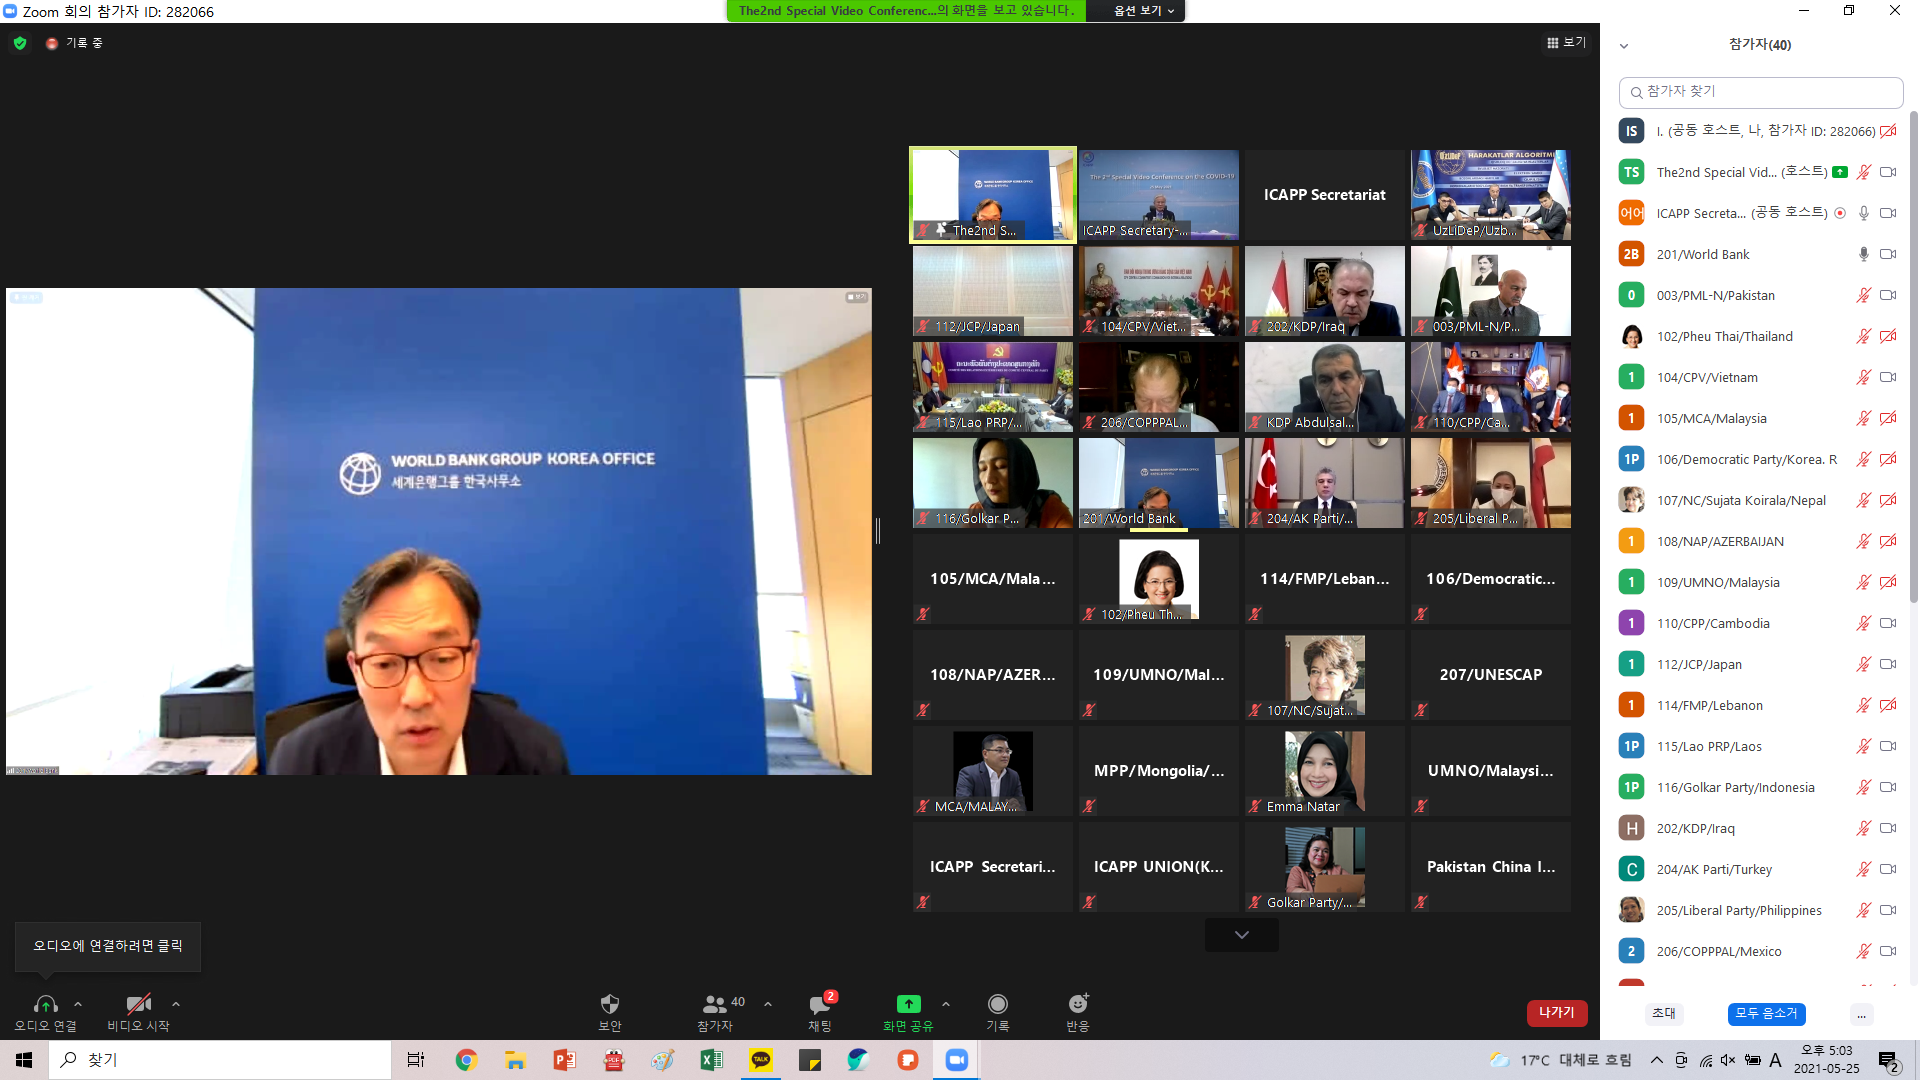Collapse participants panel chevron at top
Image resolution: width=1920 pixels, height=1080 pixels.
[1624, 45]
